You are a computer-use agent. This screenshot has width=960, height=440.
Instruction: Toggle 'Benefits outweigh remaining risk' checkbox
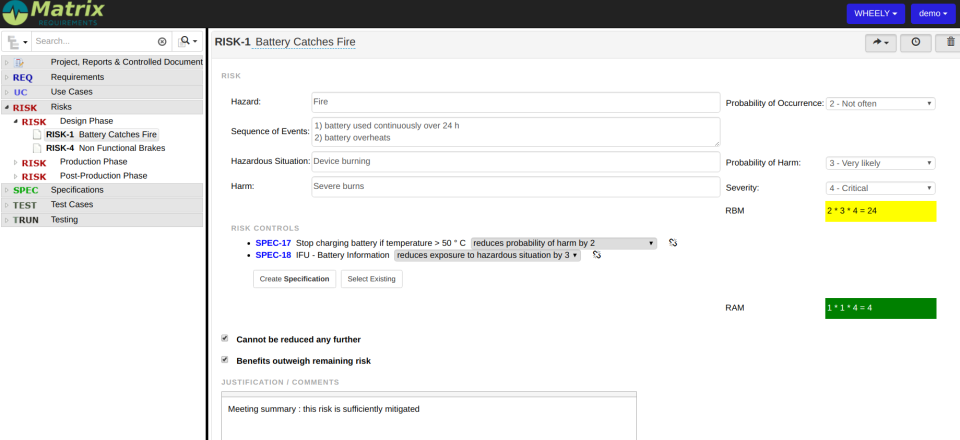(225, 360)
